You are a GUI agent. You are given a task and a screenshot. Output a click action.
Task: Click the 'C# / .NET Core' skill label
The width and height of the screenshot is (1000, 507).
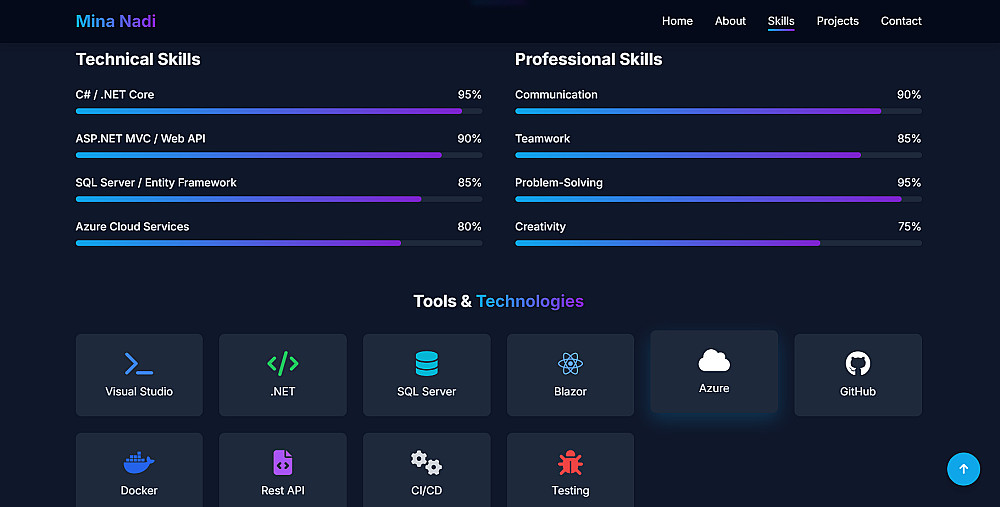[115, 94]
